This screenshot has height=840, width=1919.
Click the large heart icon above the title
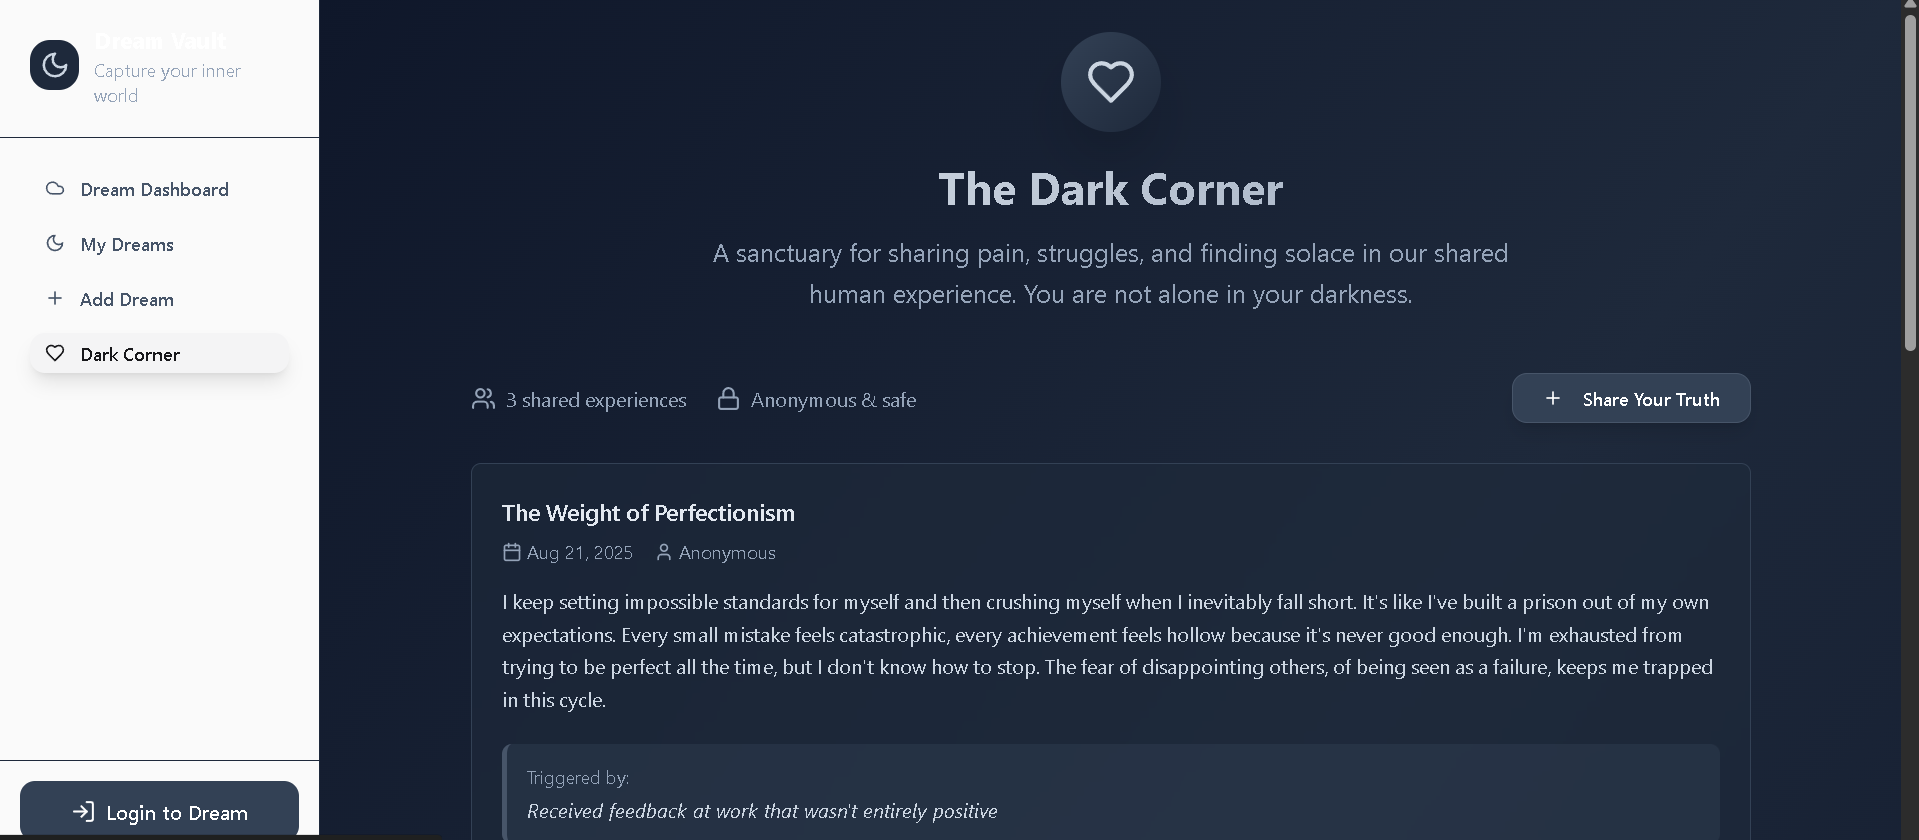click(1110, 82)
